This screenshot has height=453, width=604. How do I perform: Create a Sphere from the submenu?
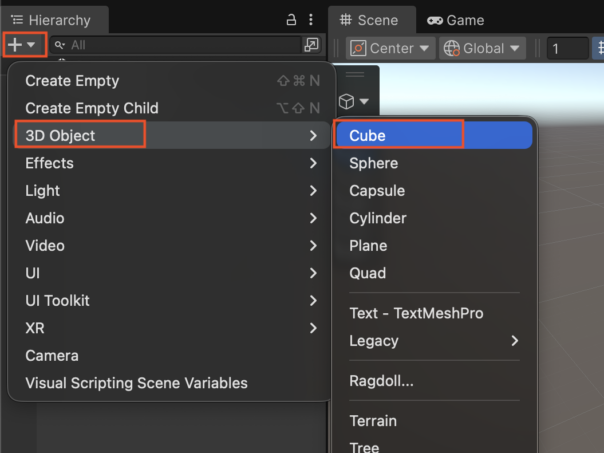[x=373, y=163]
